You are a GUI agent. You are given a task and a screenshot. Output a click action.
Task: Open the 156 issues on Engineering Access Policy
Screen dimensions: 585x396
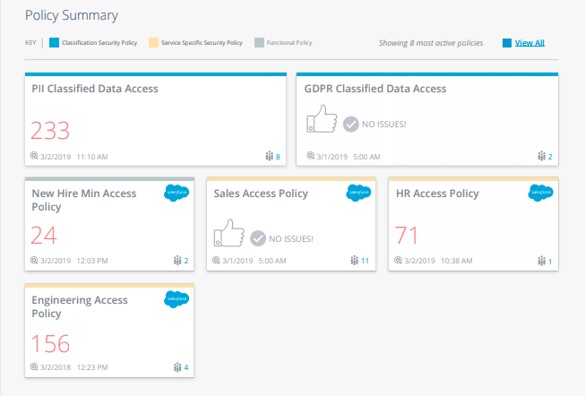point(50,343)
